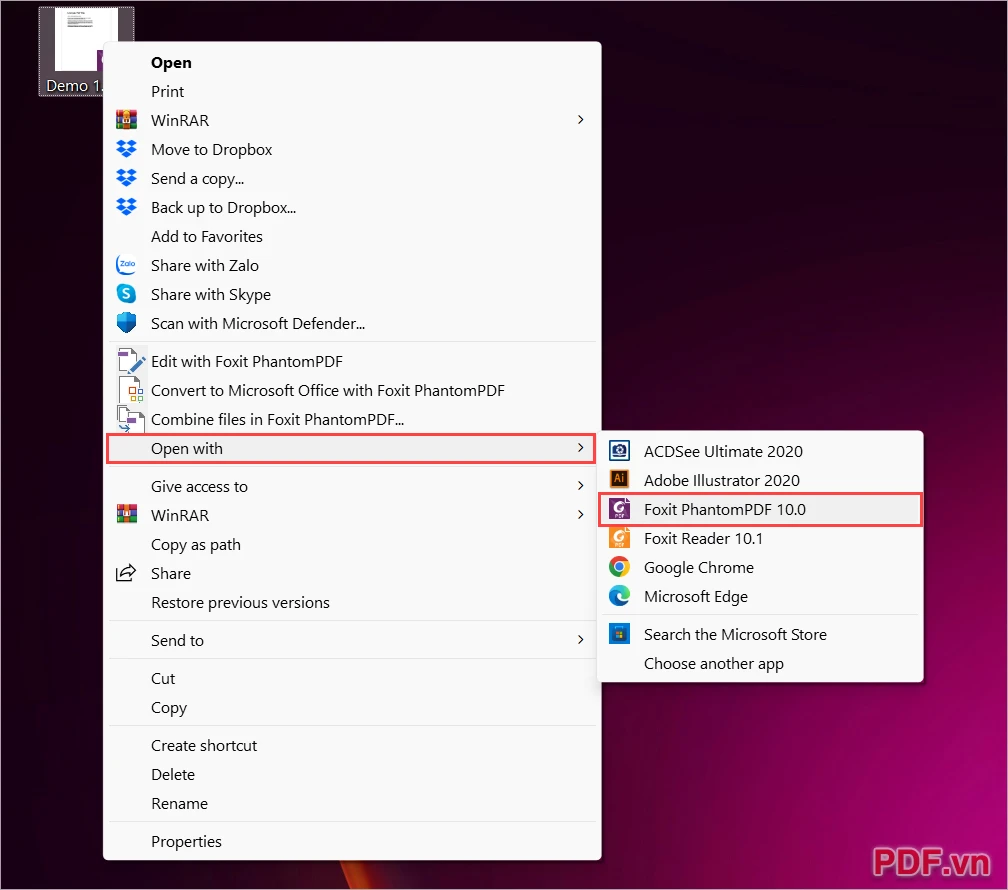Image resolution: width=1008 pixels, height=890 pixels.
Task: Expand the first WinRAR submenu arrow
Action: tap(580, 120)
